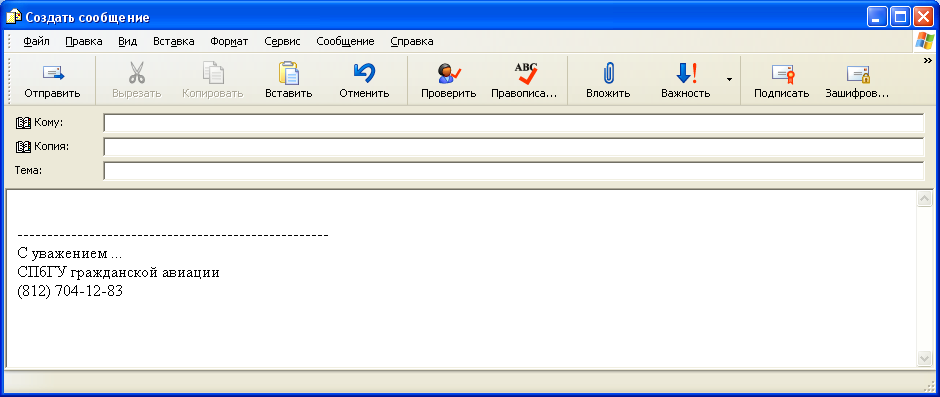Open the Сообщение menu
The width and height of the screenshot is (940, 397).
coord(345,41)
